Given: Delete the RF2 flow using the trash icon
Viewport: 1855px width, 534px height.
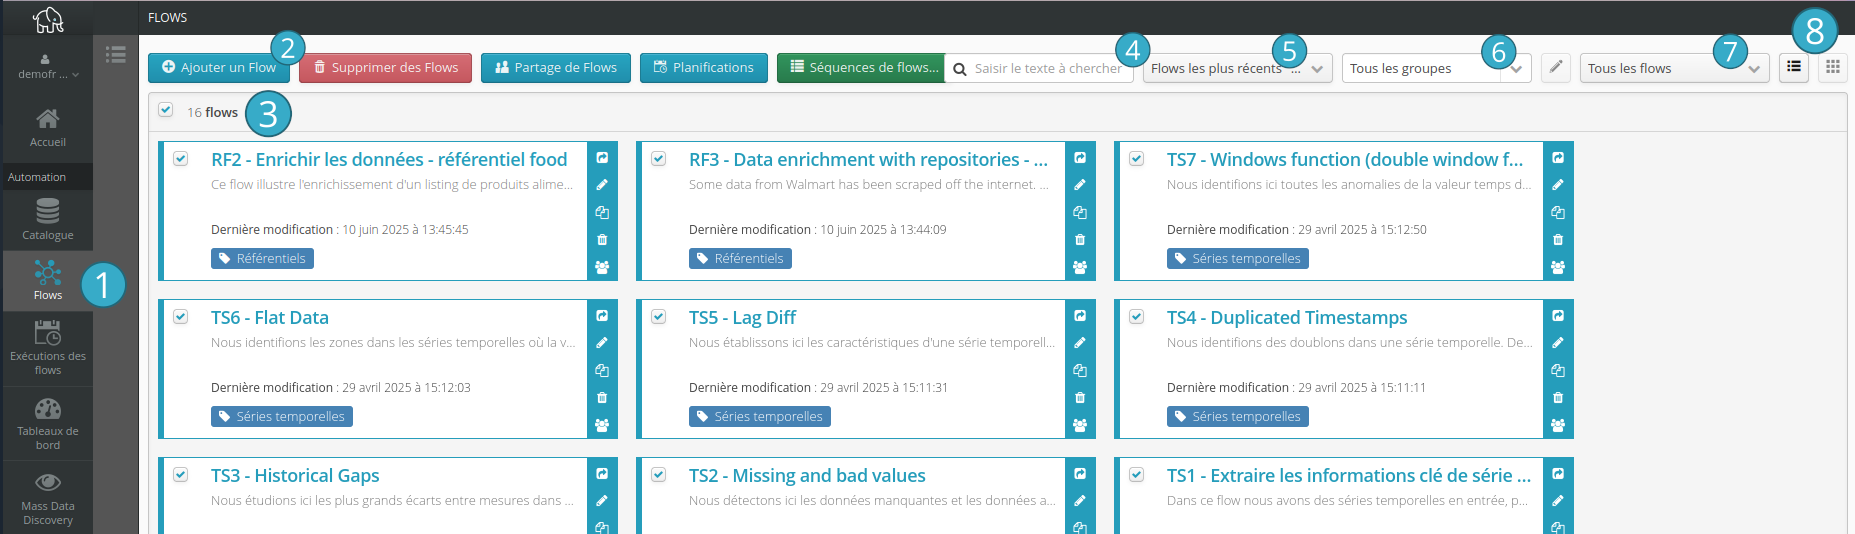Looking at the screenshot, I should point(602,240).
